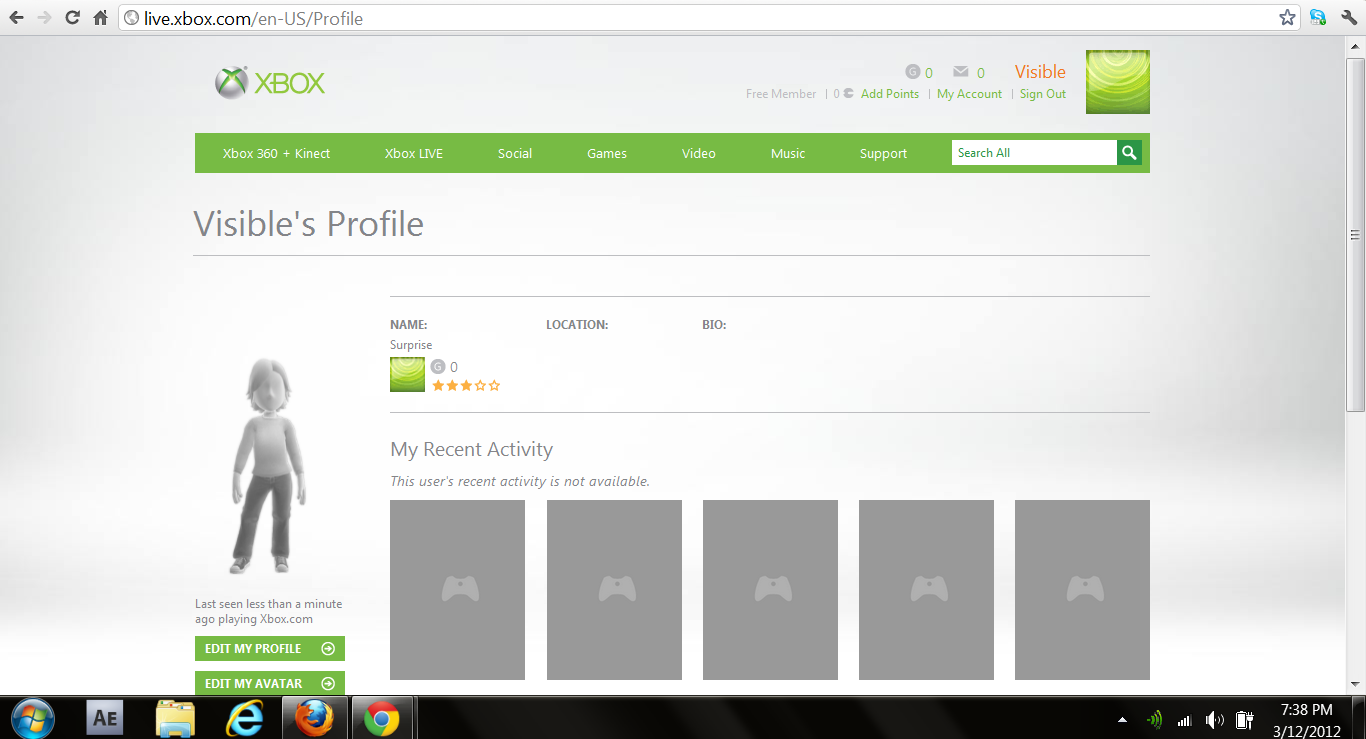Open the Support menu
This screenshot has width=1366, height=739.
(884, 153)
